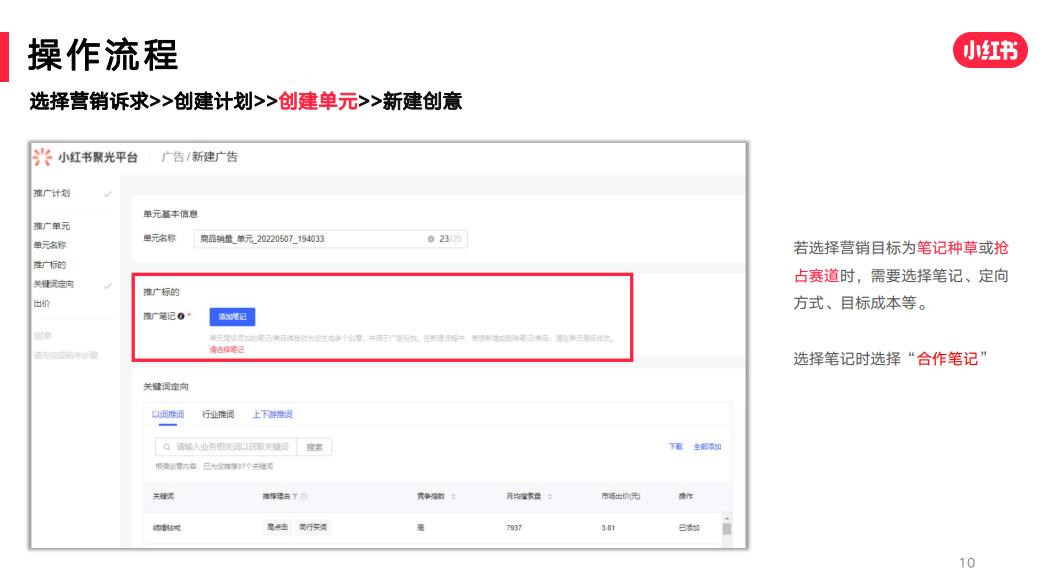Click the 高点击 tag in the keyword row
Viewport: 1044px width, 581px height.
tap(278, 527)
